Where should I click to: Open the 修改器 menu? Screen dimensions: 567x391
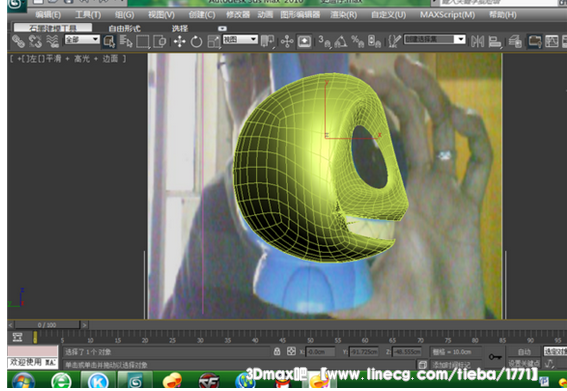pyautogui.click(x=238, y=15)
